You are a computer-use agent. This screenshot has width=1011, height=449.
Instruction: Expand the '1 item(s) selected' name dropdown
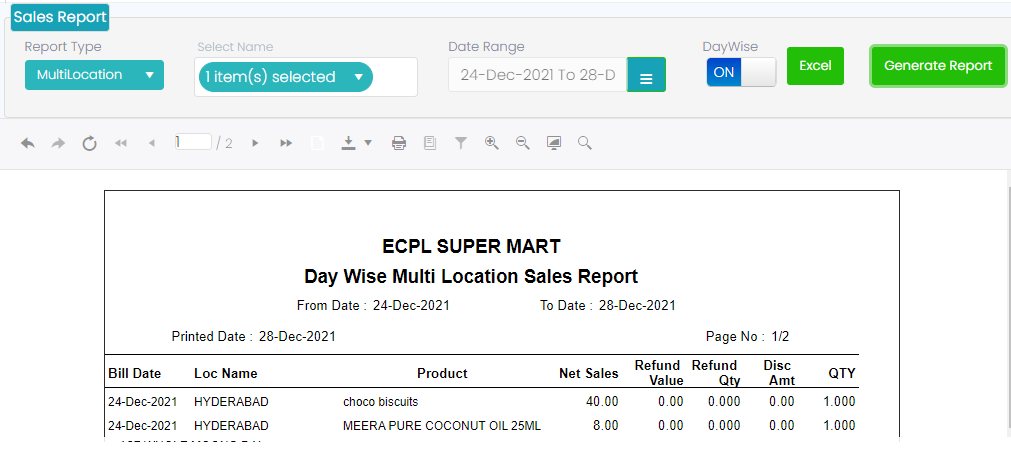click(285, 77)
